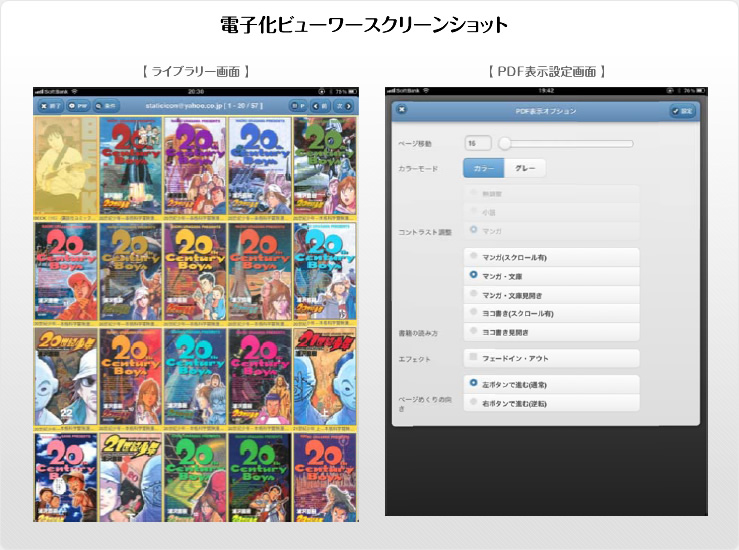The height and width of the screenshot is (550, 739).
Task: Switch color mode to グレー
Action: coord(525,169)
